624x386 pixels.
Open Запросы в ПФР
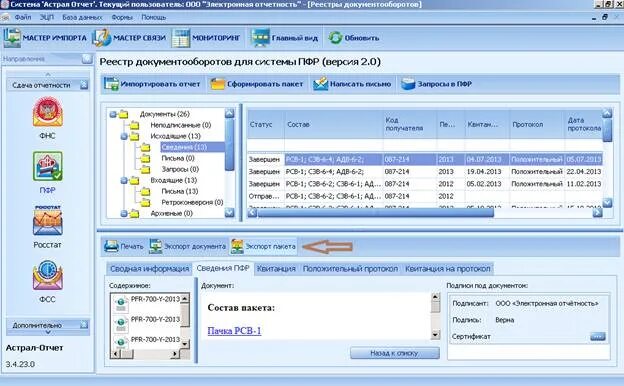point(437,84)
